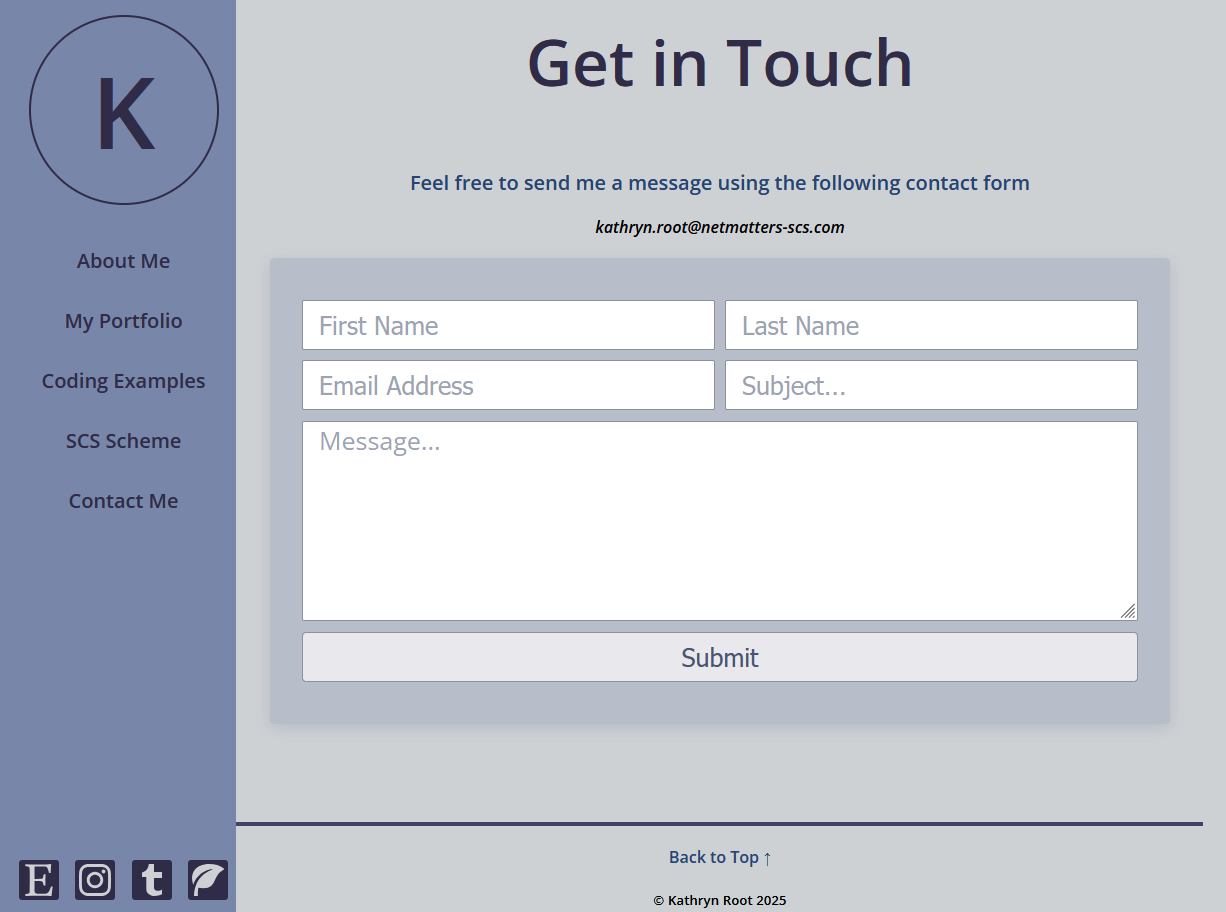
Task: Click the kathryn.root email address link
Action: point(719,227)
